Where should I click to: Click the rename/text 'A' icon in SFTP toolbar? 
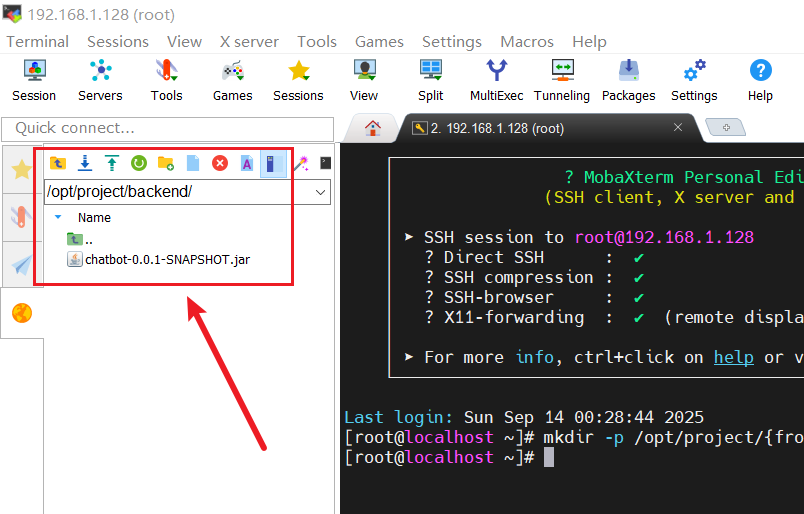point(247,163)
